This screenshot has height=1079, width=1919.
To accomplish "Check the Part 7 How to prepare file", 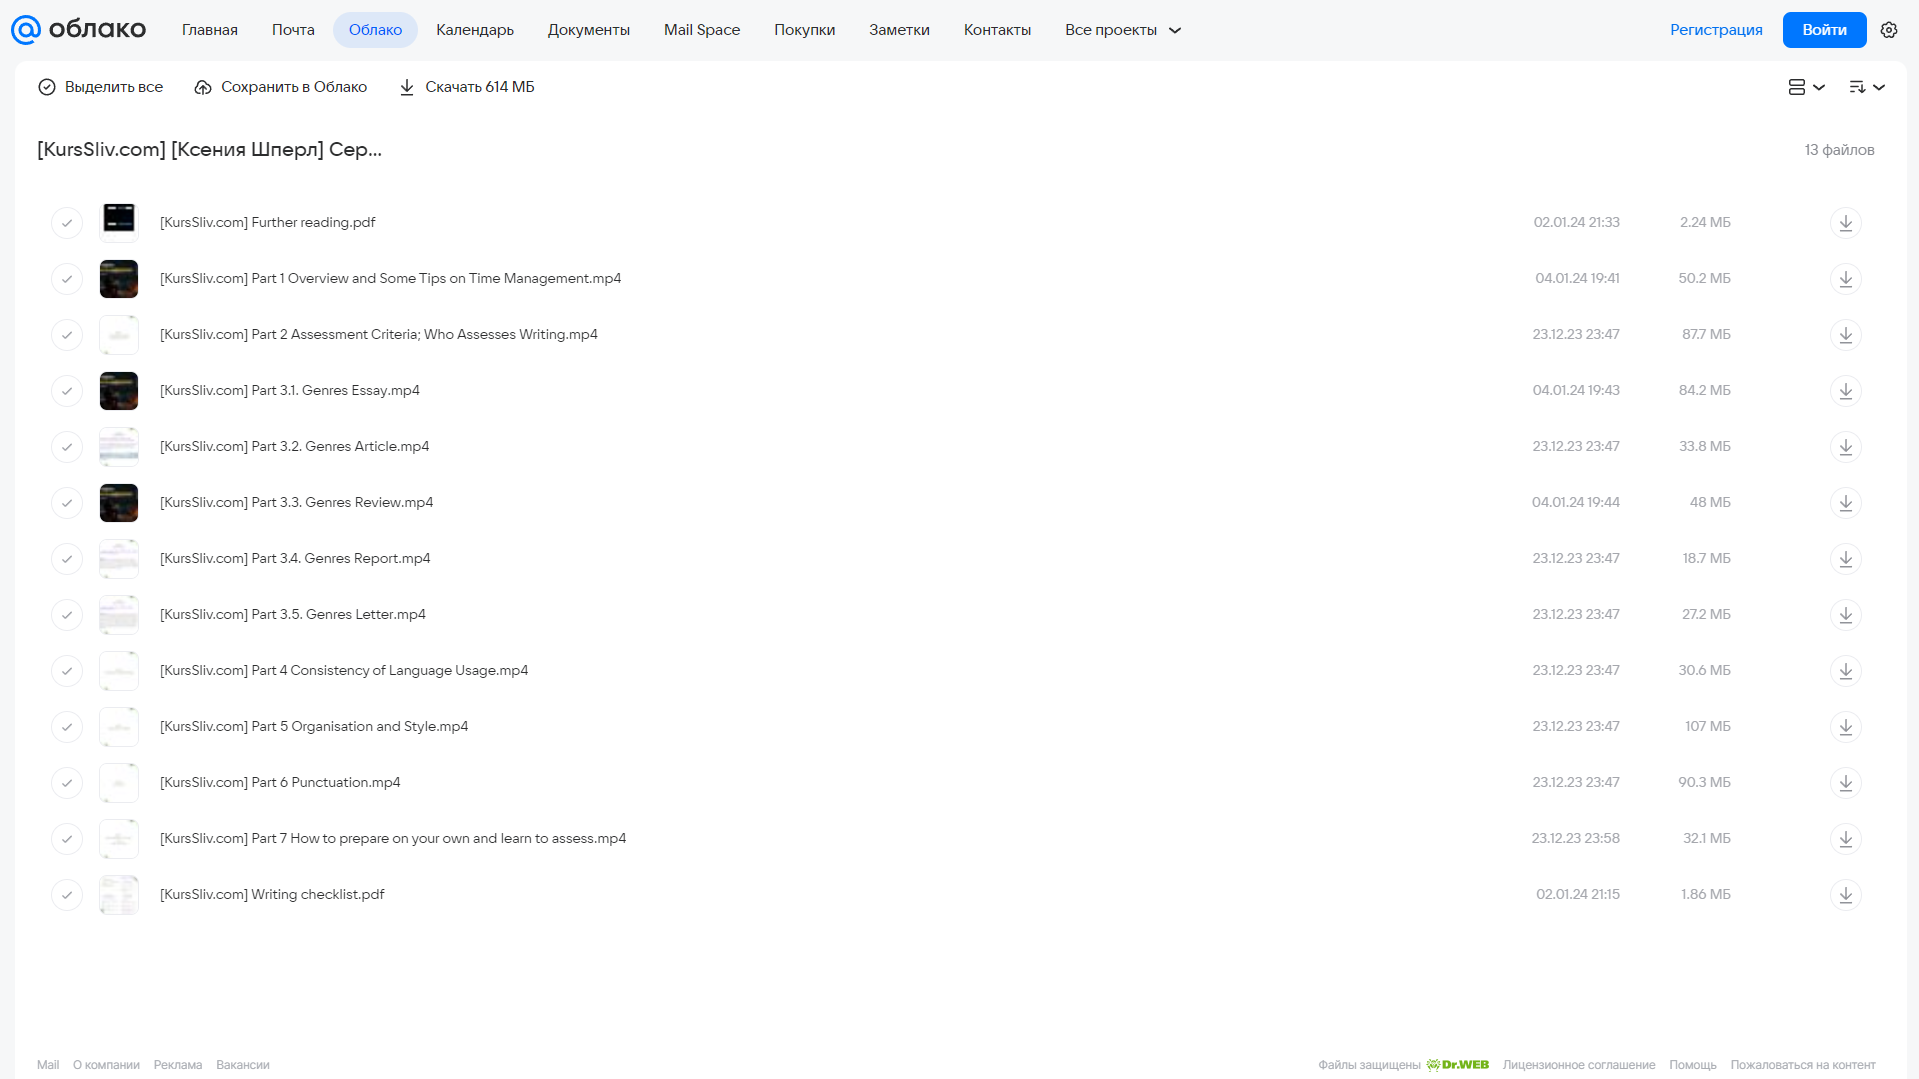I will click(67, 838).
